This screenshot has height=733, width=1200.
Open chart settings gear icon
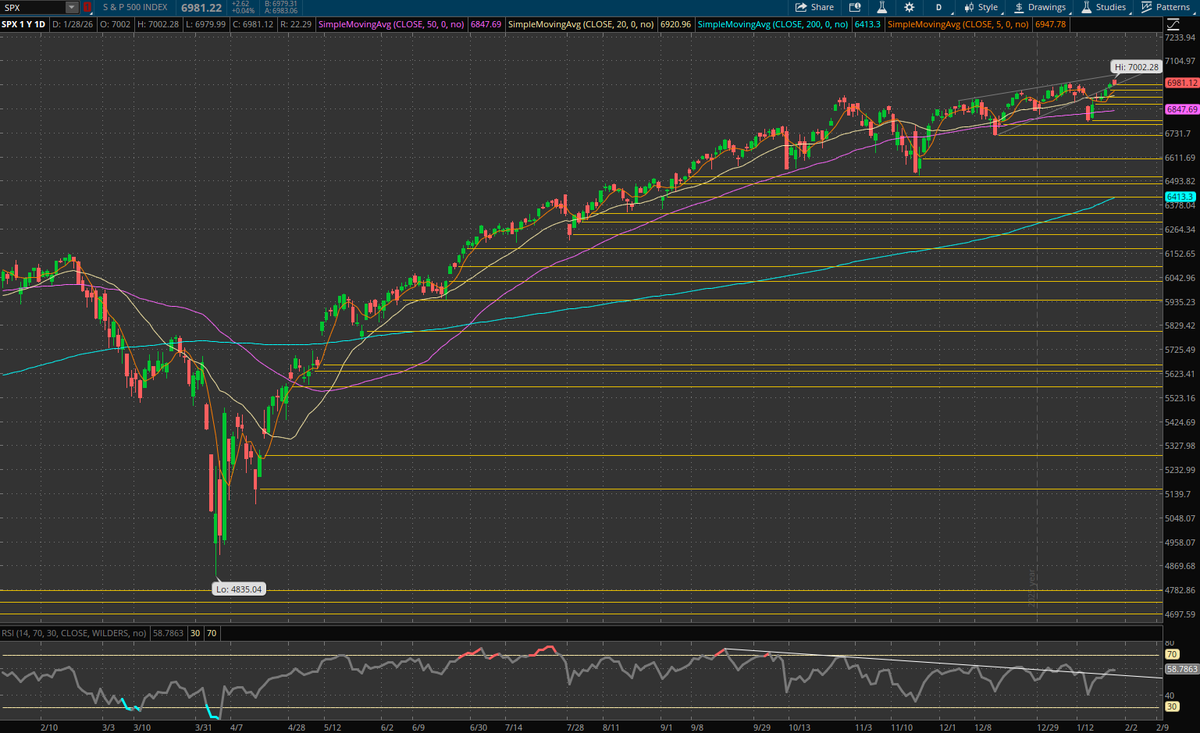coord(910,7)
